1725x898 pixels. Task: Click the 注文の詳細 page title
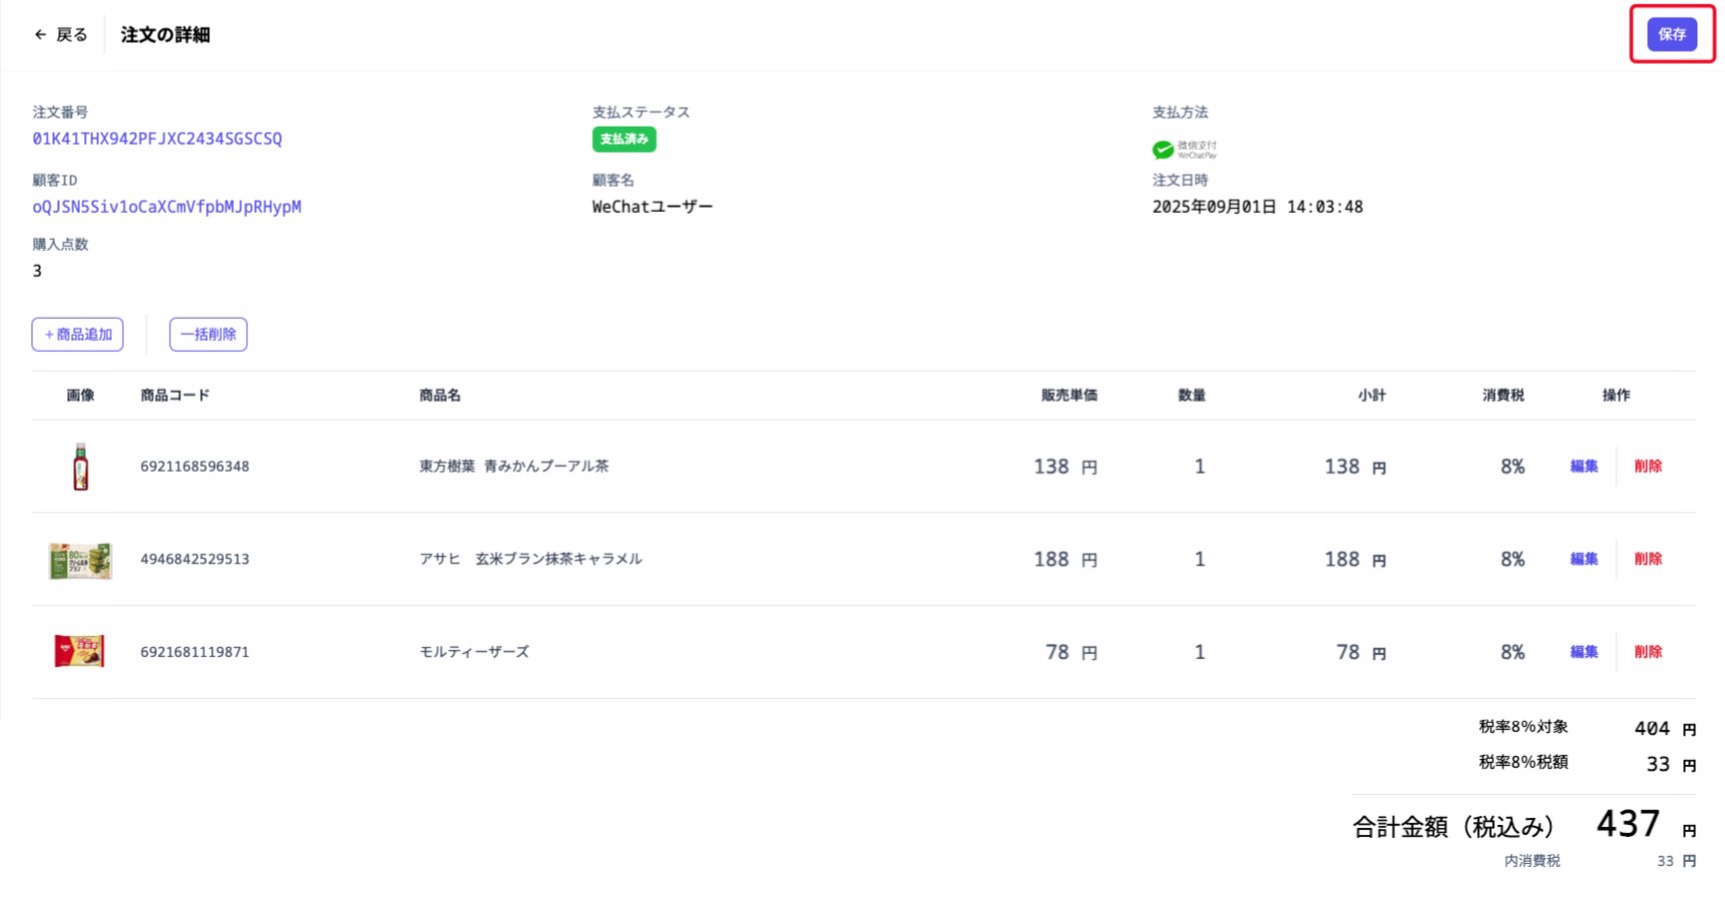point(165,35)
